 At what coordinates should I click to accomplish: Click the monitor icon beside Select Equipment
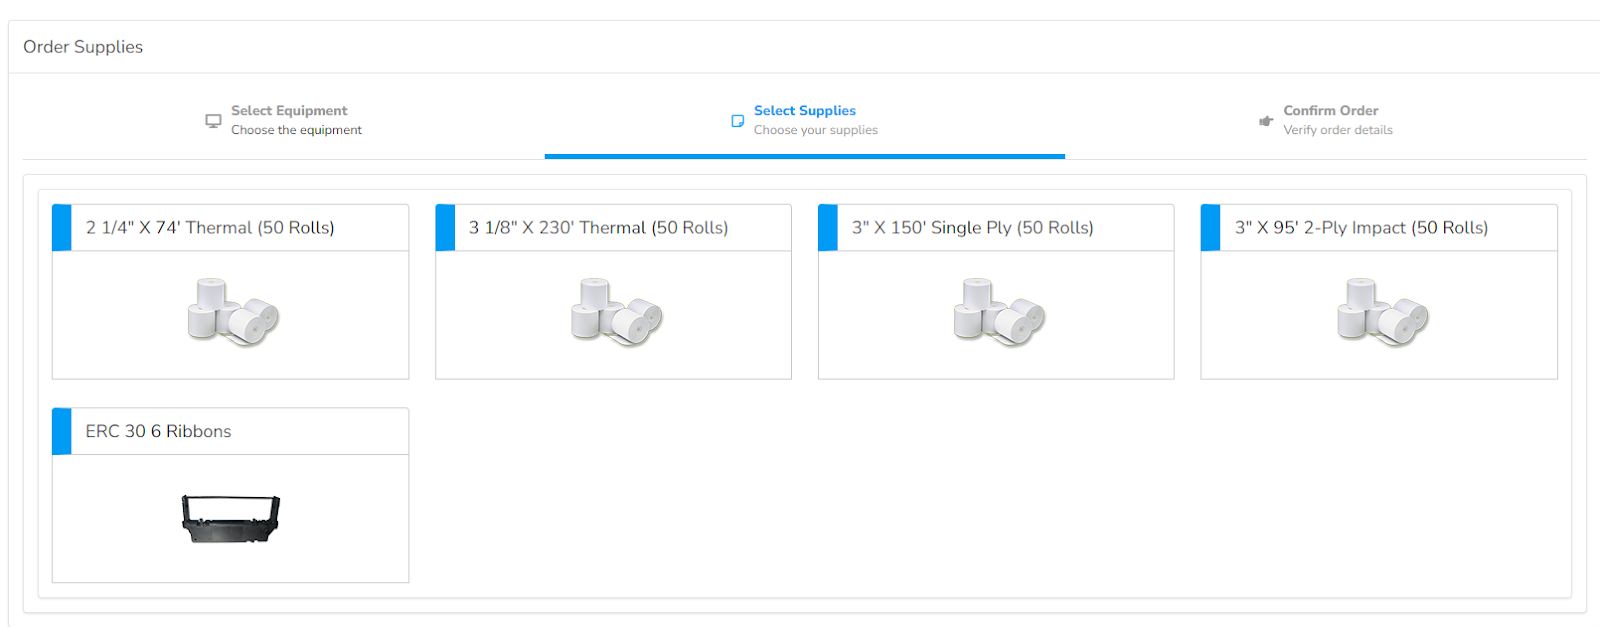(x=213, y=121)
